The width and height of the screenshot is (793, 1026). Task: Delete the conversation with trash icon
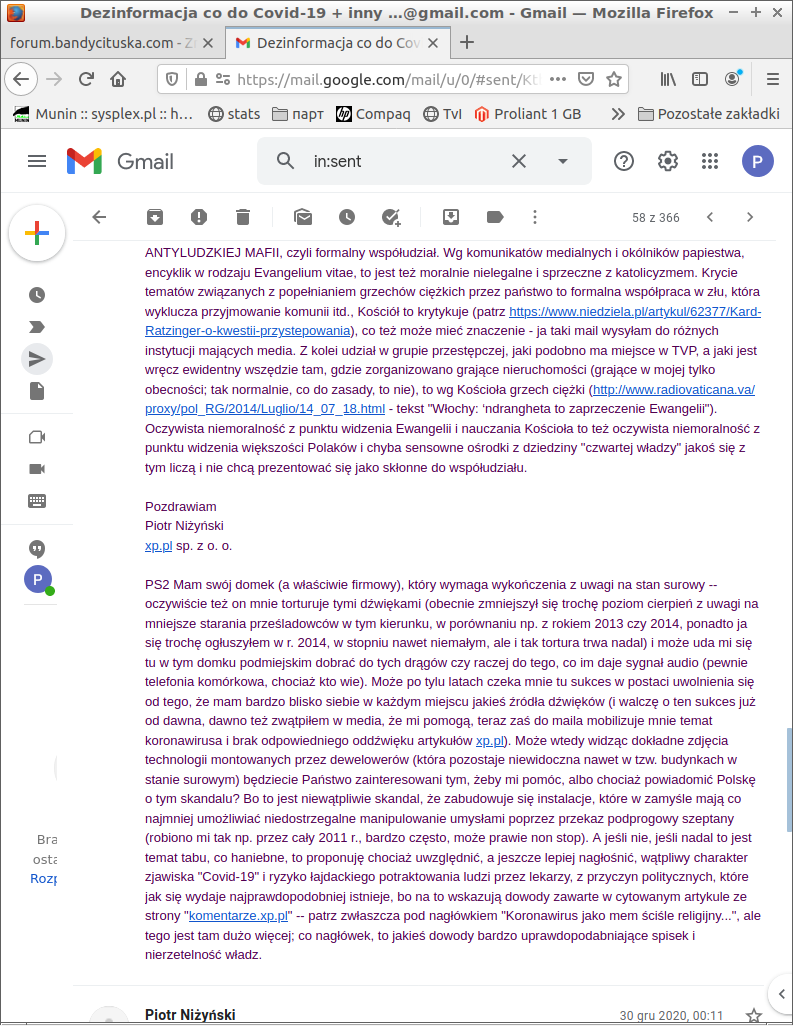243,217
